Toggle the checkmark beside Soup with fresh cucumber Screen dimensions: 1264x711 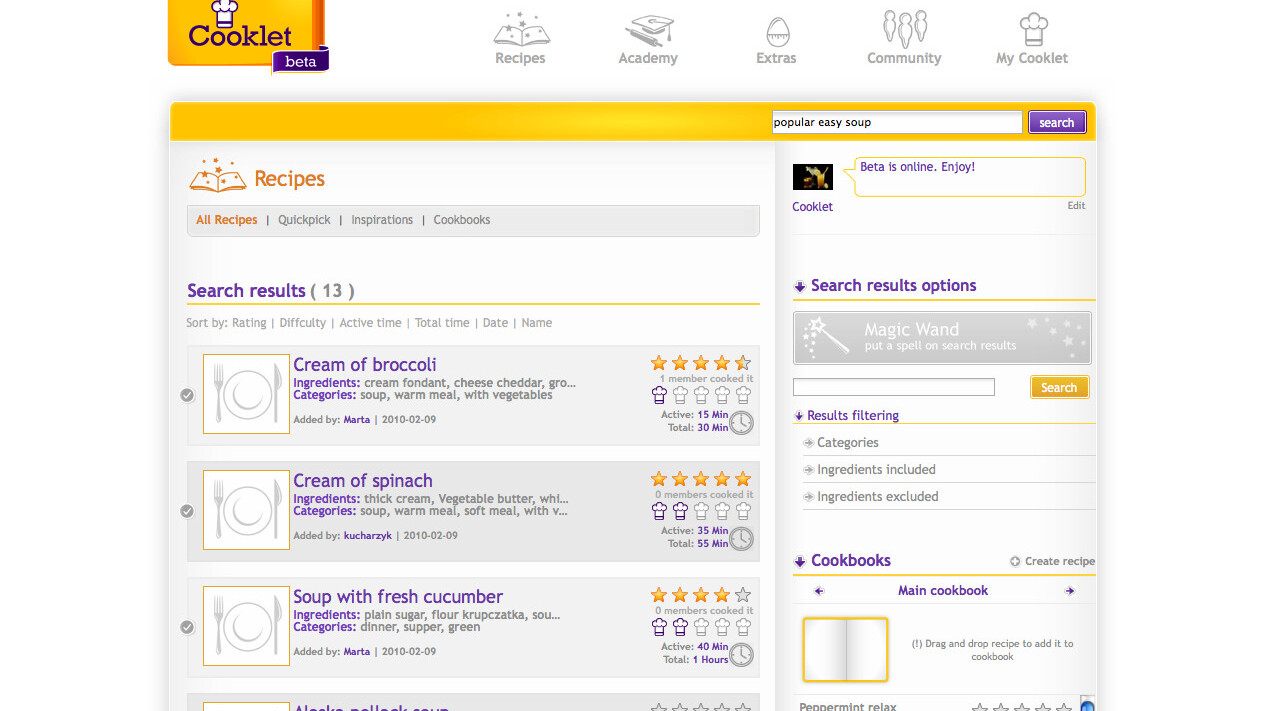tap(187, 627)
